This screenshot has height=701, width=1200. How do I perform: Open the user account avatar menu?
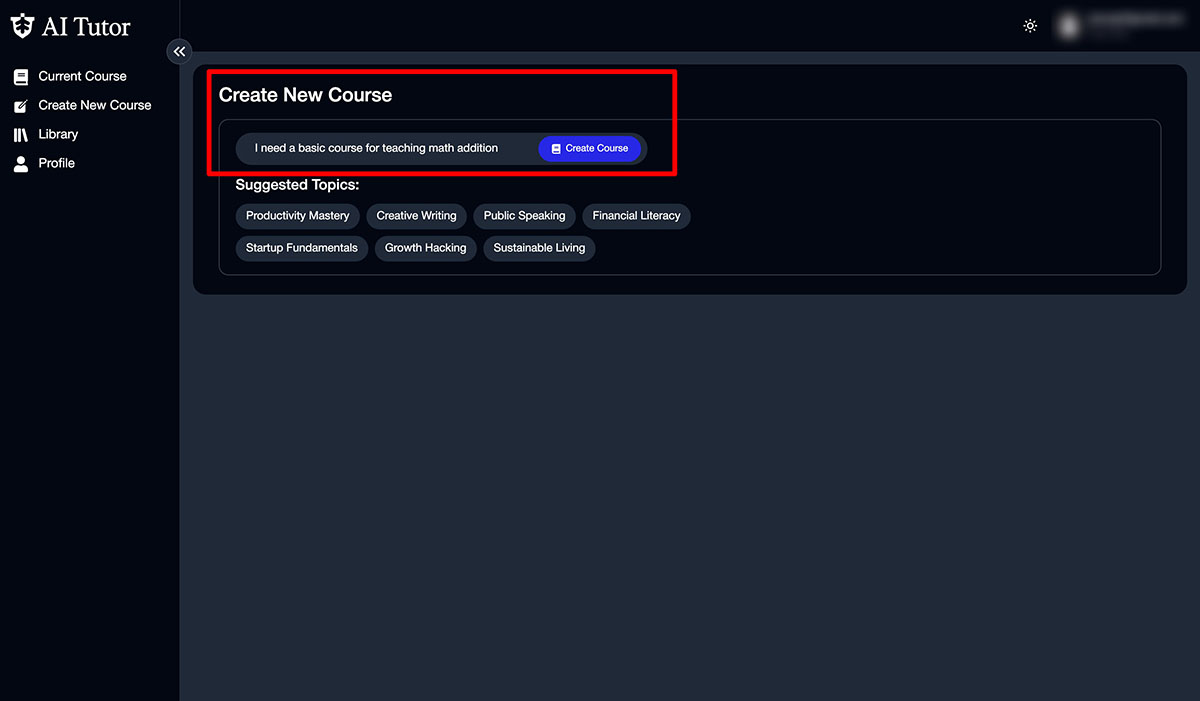[x=1069, y=26]
